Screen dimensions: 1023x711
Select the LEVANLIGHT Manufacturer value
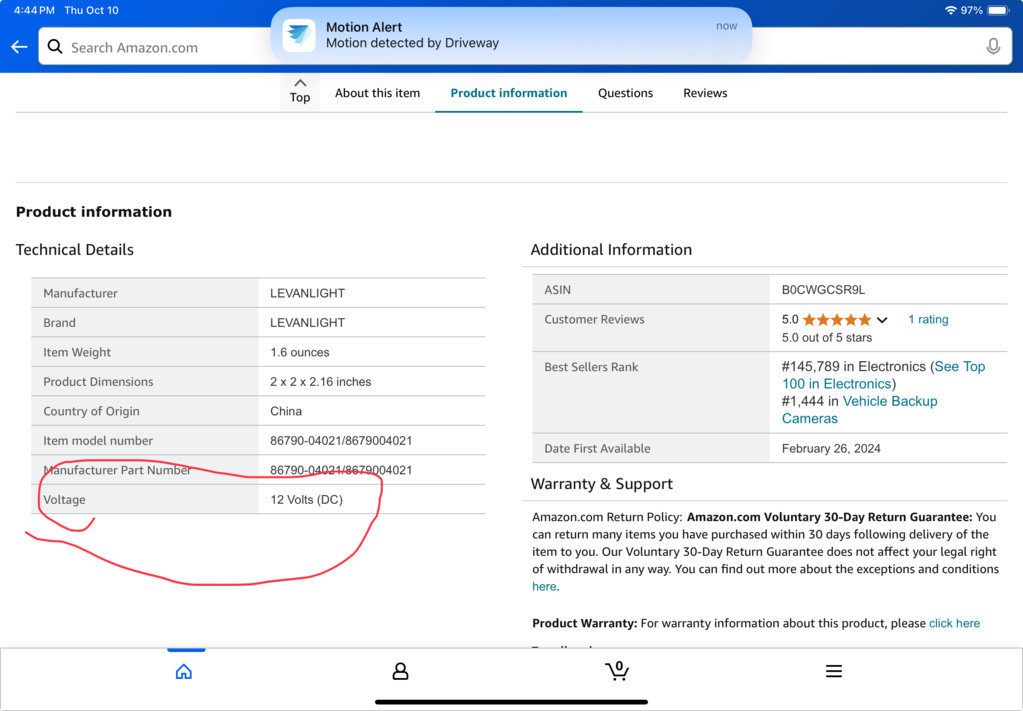point(307,293)
